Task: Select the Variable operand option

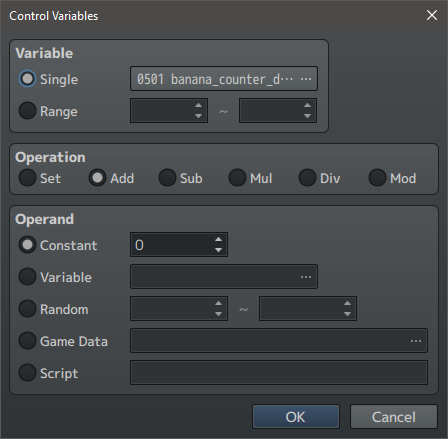Action: [x=27, y=276]
